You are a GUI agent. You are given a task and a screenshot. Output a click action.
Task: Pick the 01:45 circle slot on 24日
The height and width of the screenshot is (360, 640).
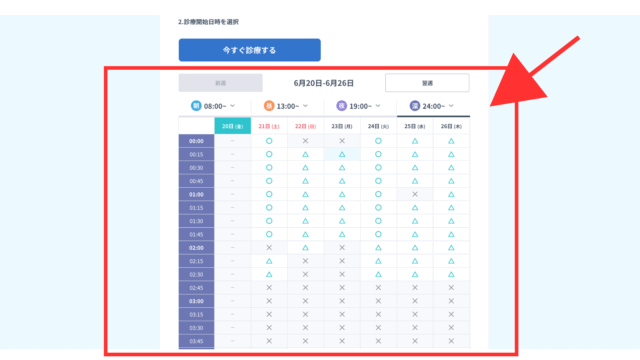378,234
